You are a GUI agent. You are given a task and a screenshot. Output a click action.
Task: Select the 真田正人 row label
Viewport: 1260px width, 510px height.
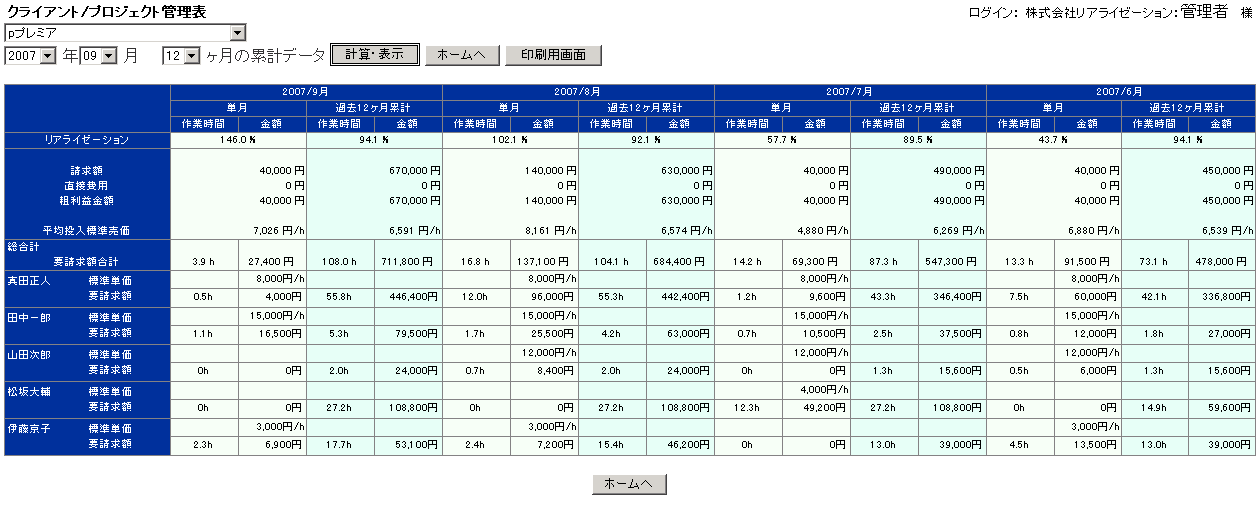(28, 279)
